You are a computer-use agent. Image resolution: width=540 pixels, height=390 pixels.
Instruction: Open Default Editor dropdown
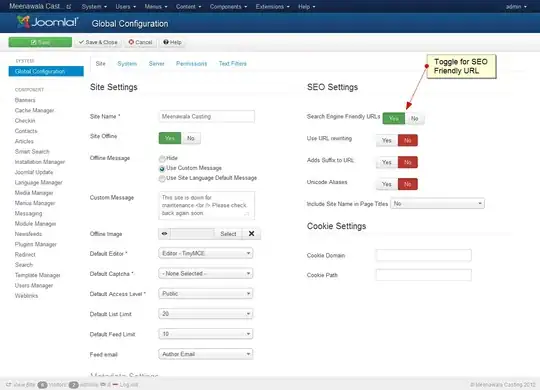[x=206, y=254]
